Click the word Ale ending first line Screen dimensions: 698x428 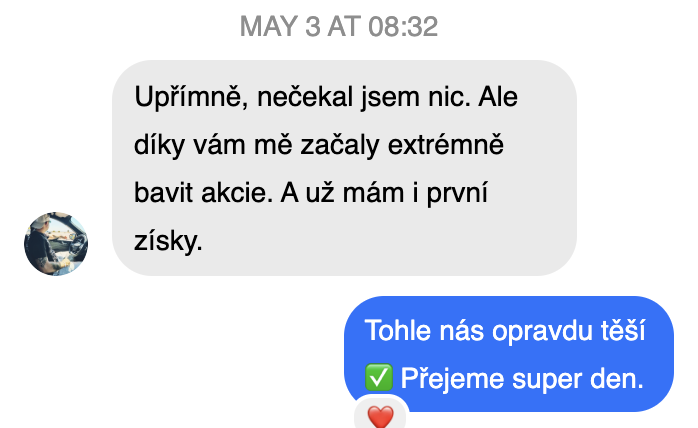498,97
